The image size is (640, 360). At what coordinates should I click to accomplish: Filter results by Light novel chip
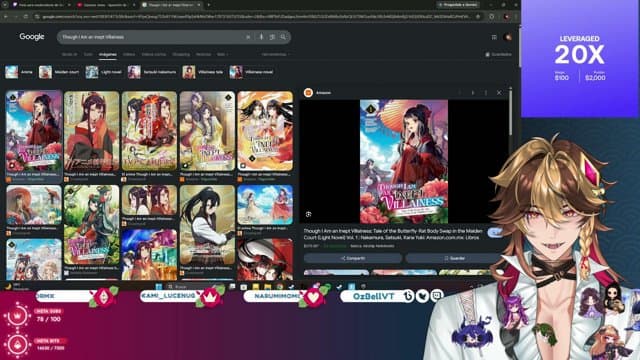tap(104, 72)
